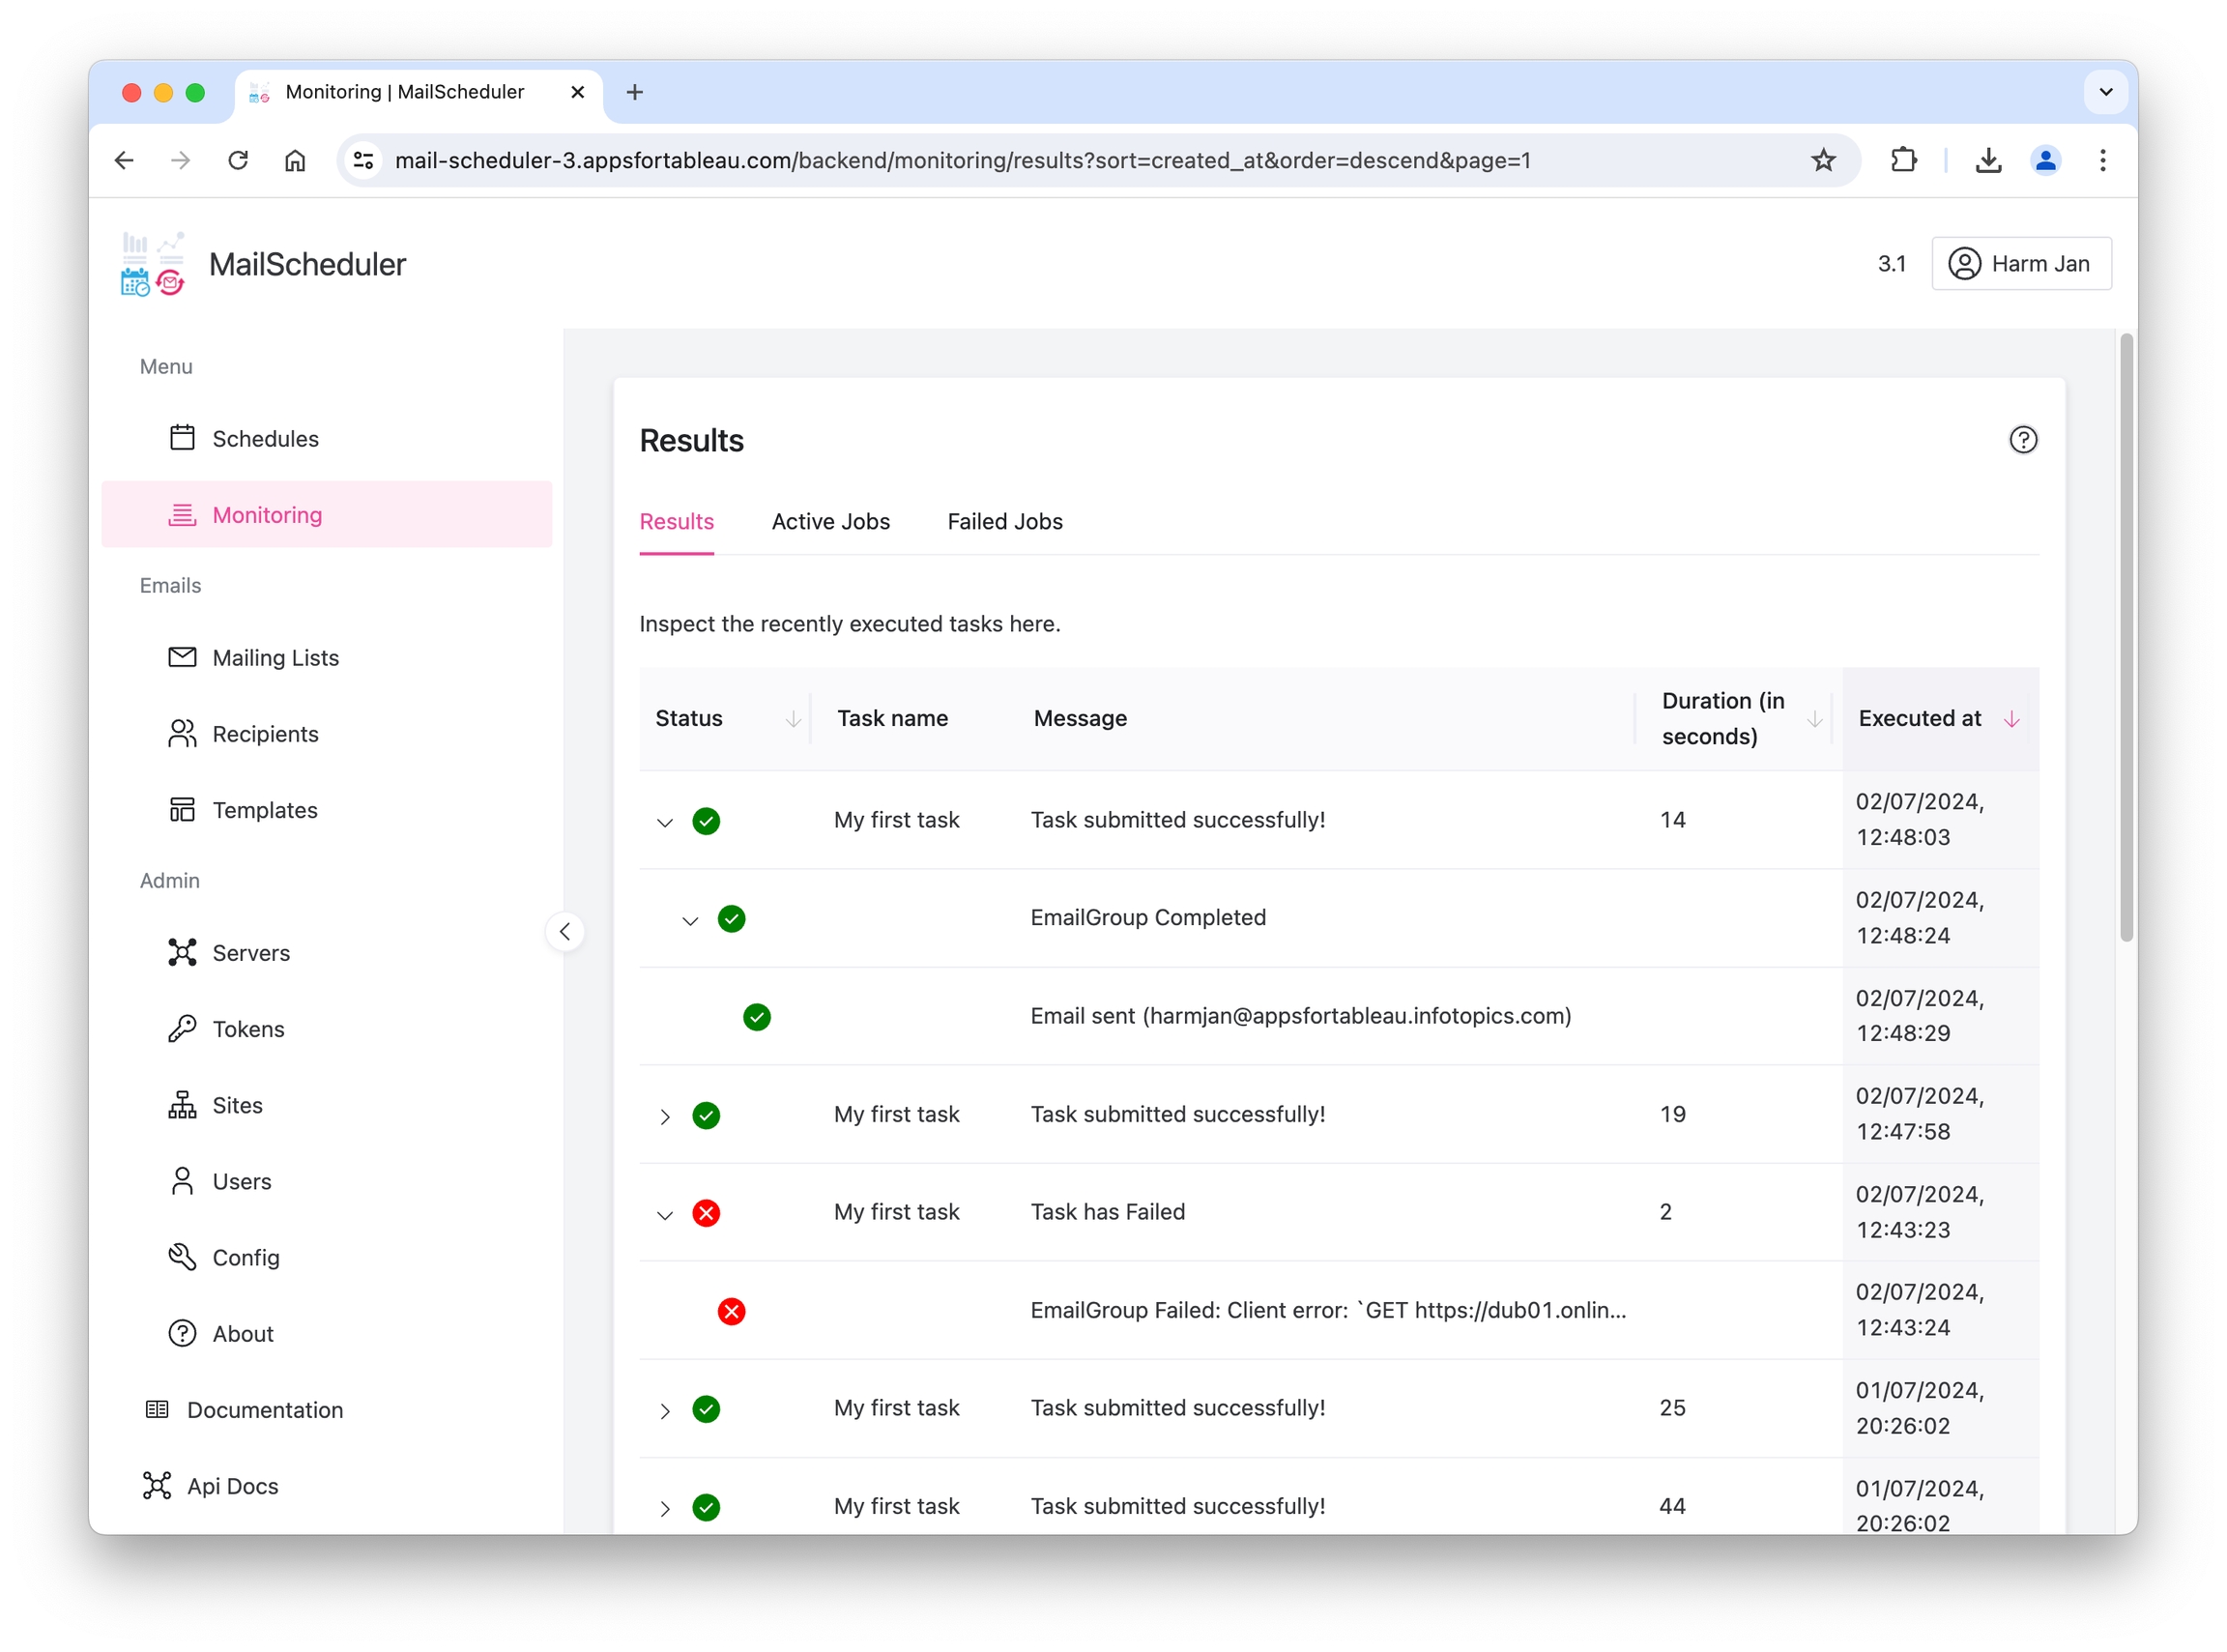
Task: Click the Config wrench icon
Action: [x=182, y=1257]
